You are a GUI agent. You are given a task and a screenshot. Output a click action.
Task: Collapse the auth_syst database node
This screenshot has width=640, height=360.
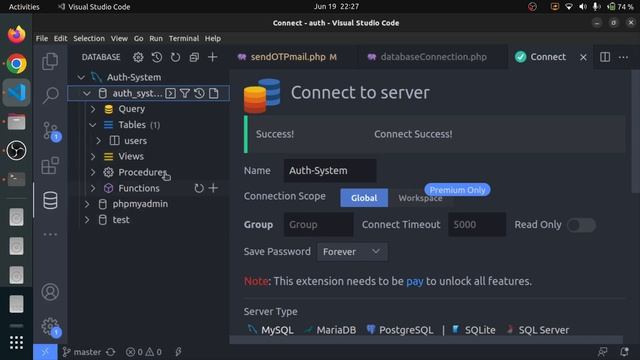(87, 93)
